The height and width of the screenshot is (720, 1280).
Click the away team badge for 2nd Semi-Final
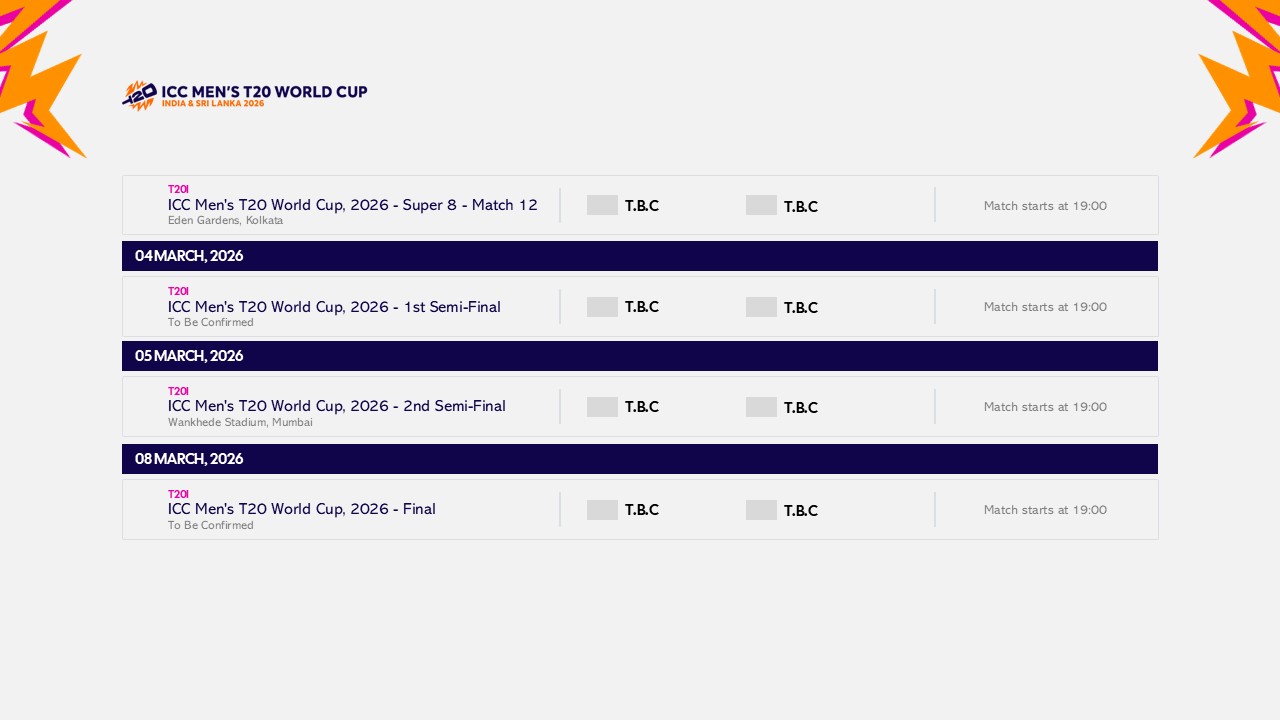point(761,406)
